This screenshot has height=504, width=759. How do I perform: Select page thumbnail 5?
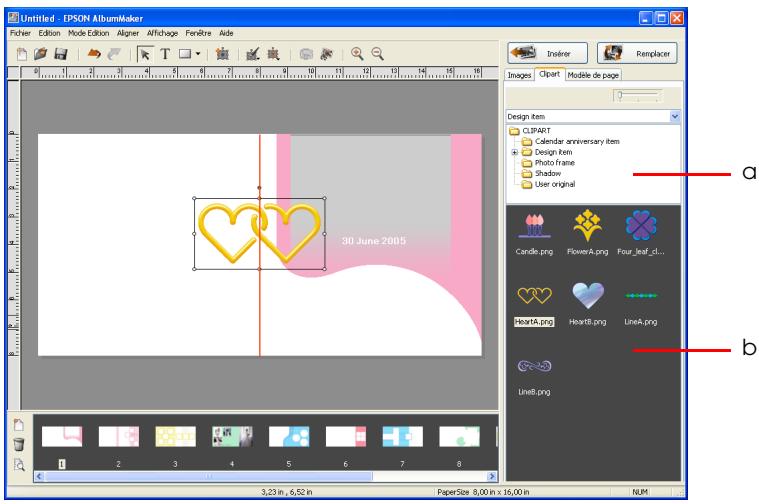pos(289,436)
